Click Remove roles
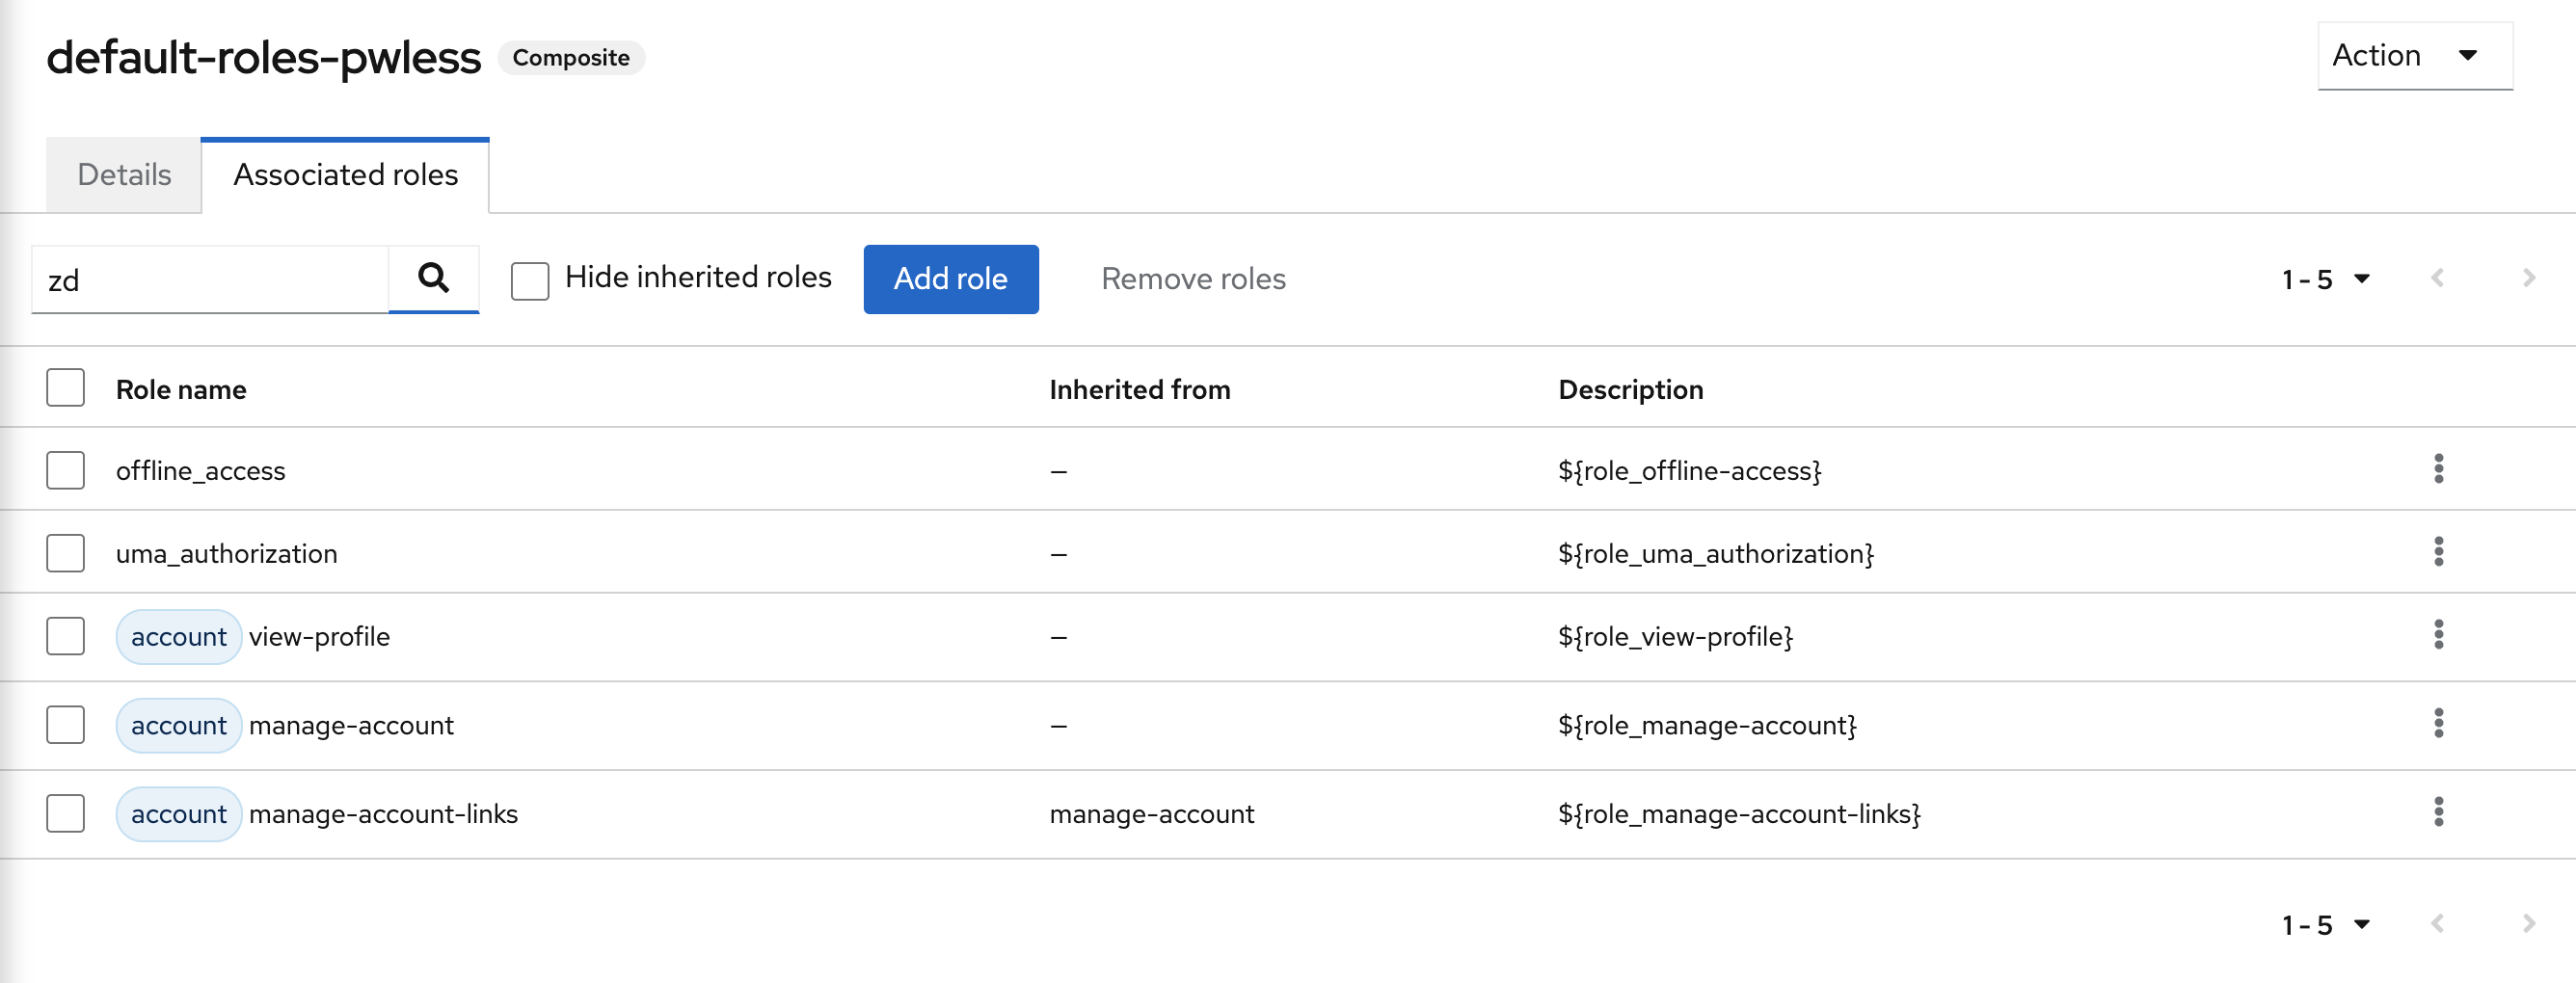Image resolution: width=2576 pixels, height=983 pixels. click(x=1192, y=279)
